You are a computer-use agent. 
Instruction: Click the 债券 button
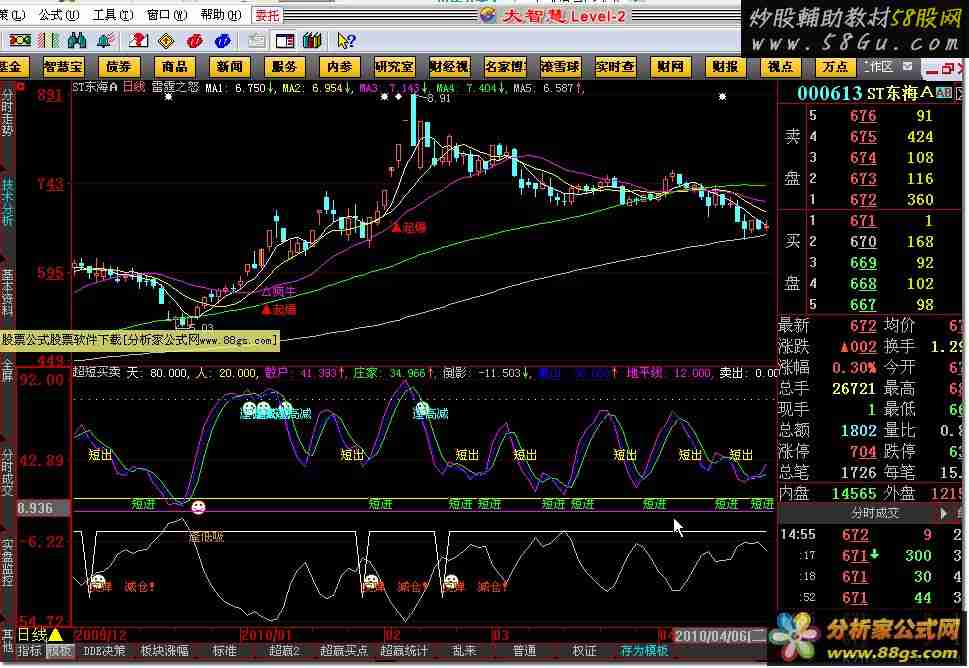[119, 67]
